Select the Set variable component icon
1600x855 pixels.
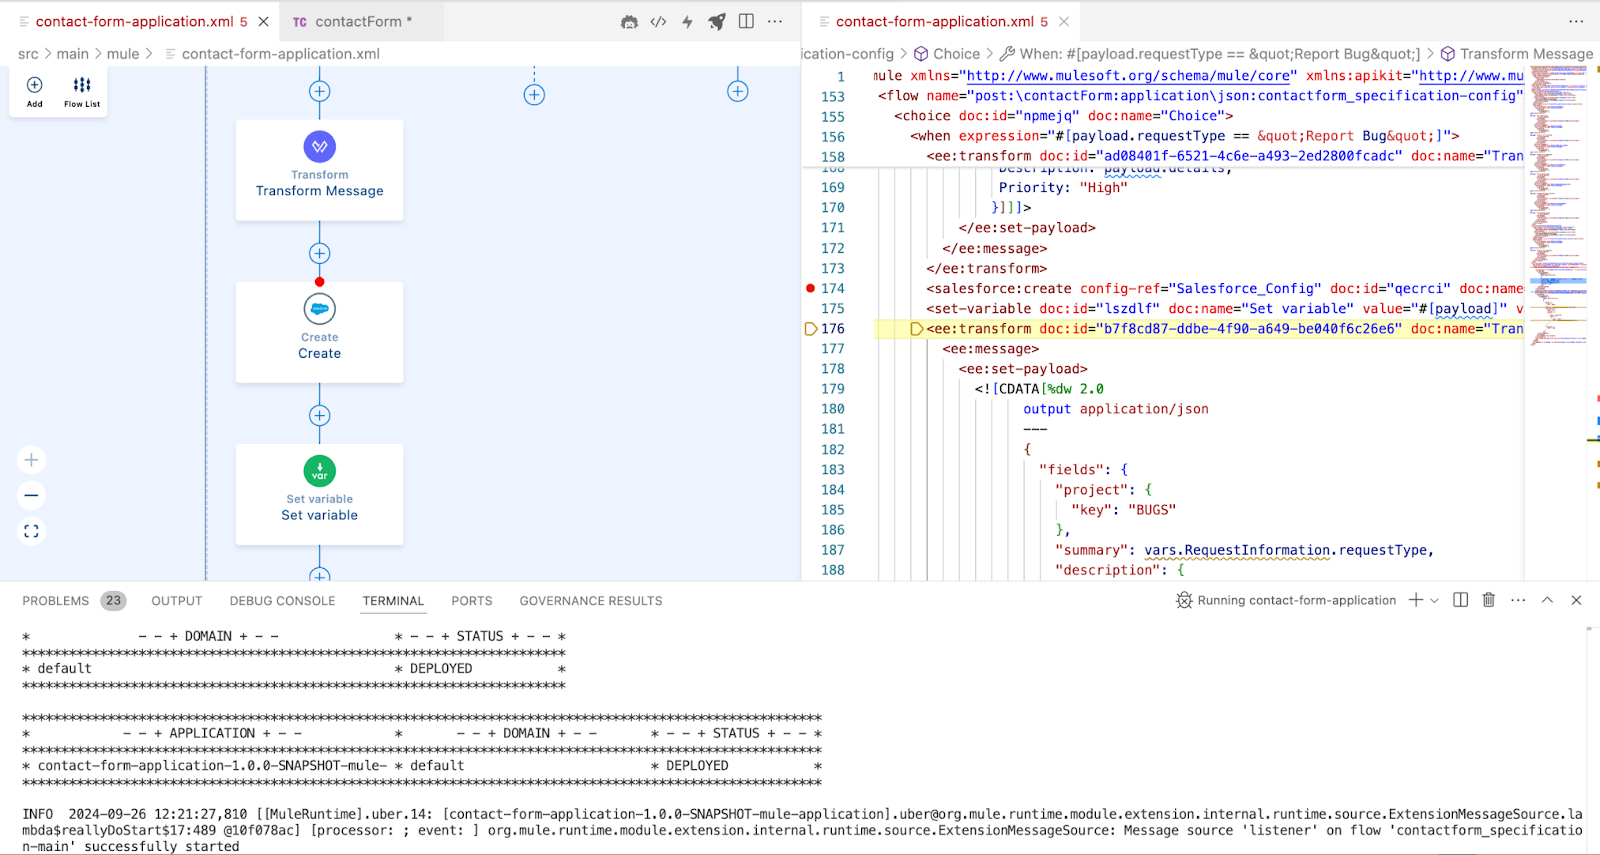point(320,471)
